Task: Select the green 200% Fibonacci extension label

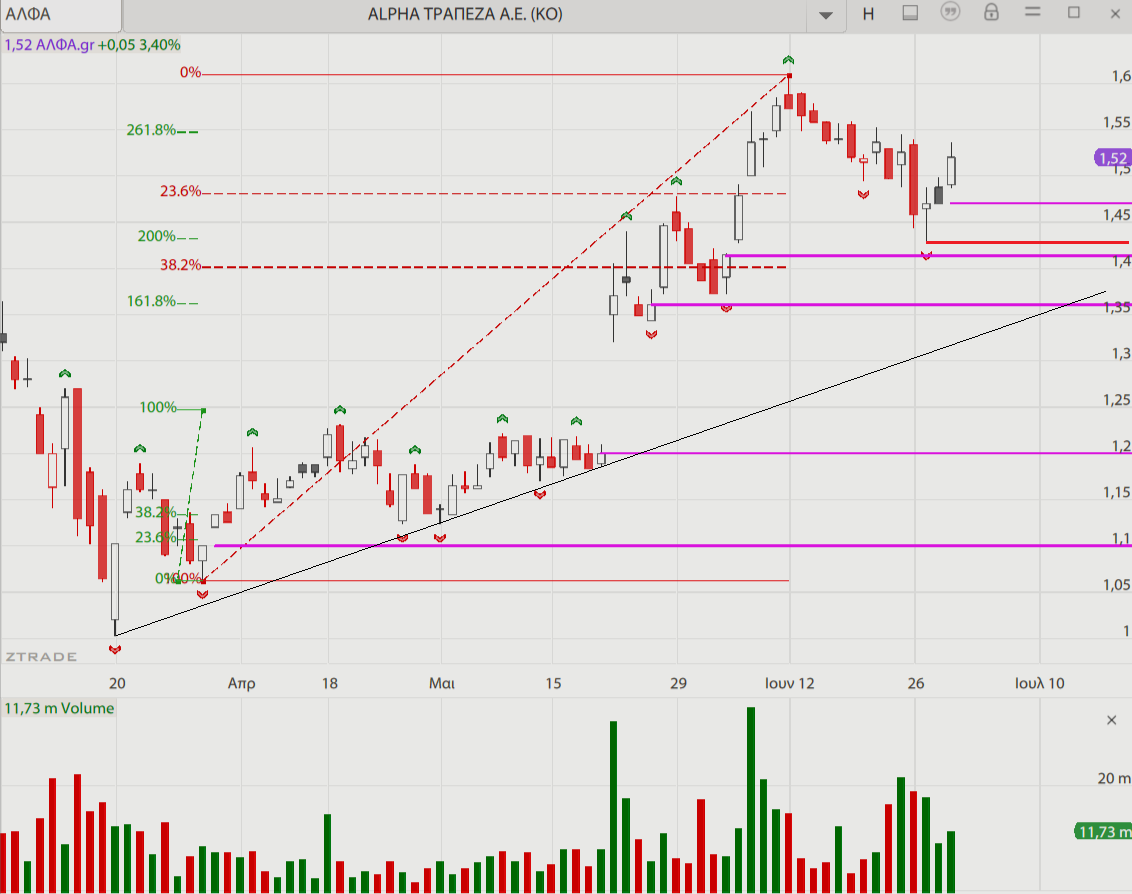Action: coord(157,236)
